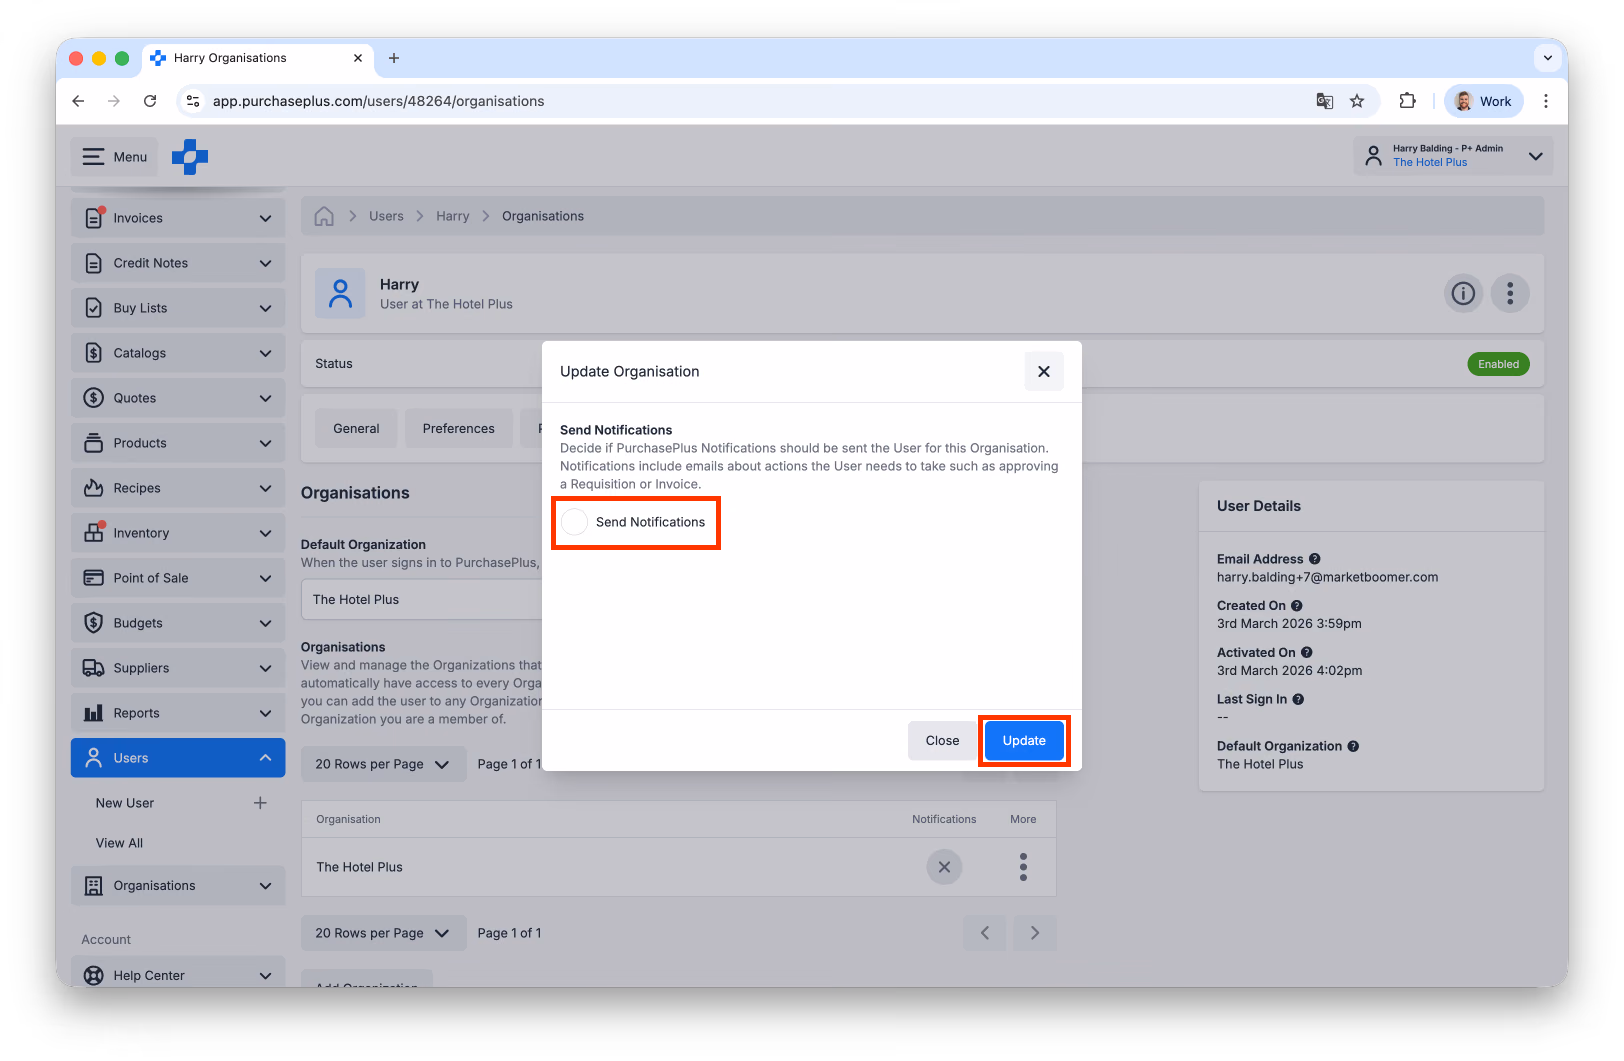Open the Menu hamburger button
Screen dimensions: 1624x1061
click(x=114, y=157)
